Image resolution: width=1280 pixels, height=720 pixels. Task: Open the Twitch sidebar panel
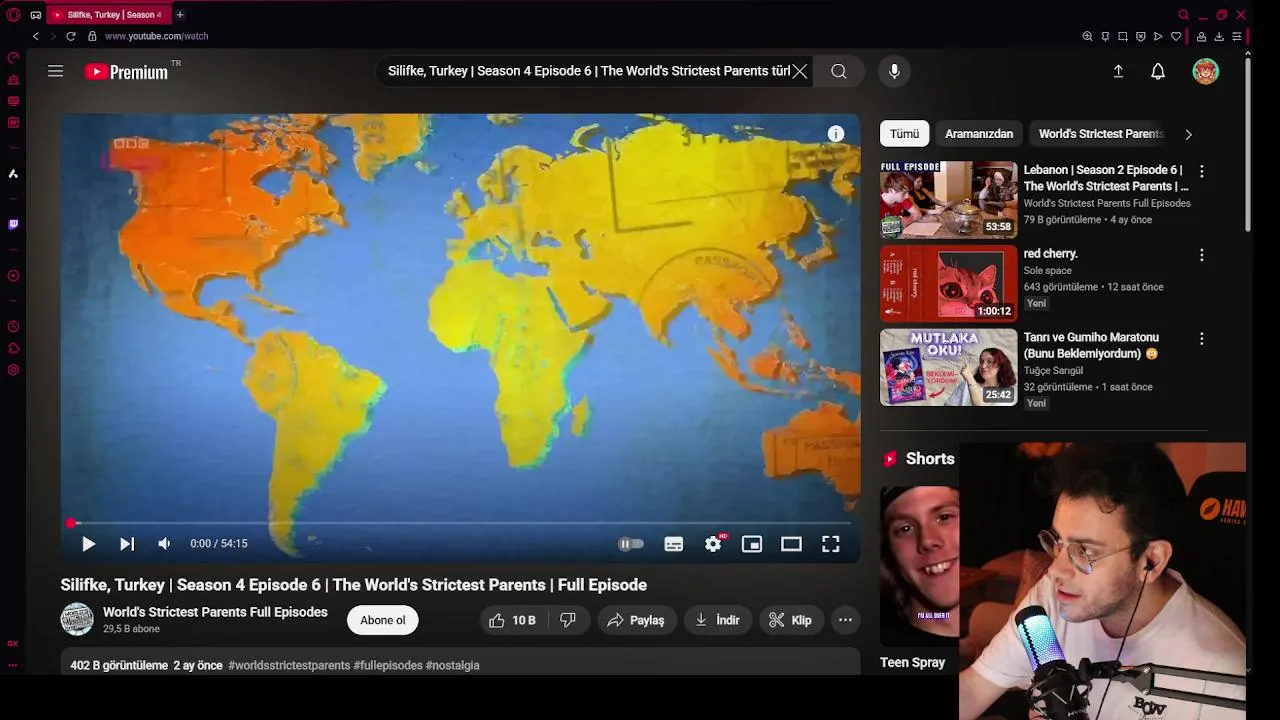(x=13, y=224)
